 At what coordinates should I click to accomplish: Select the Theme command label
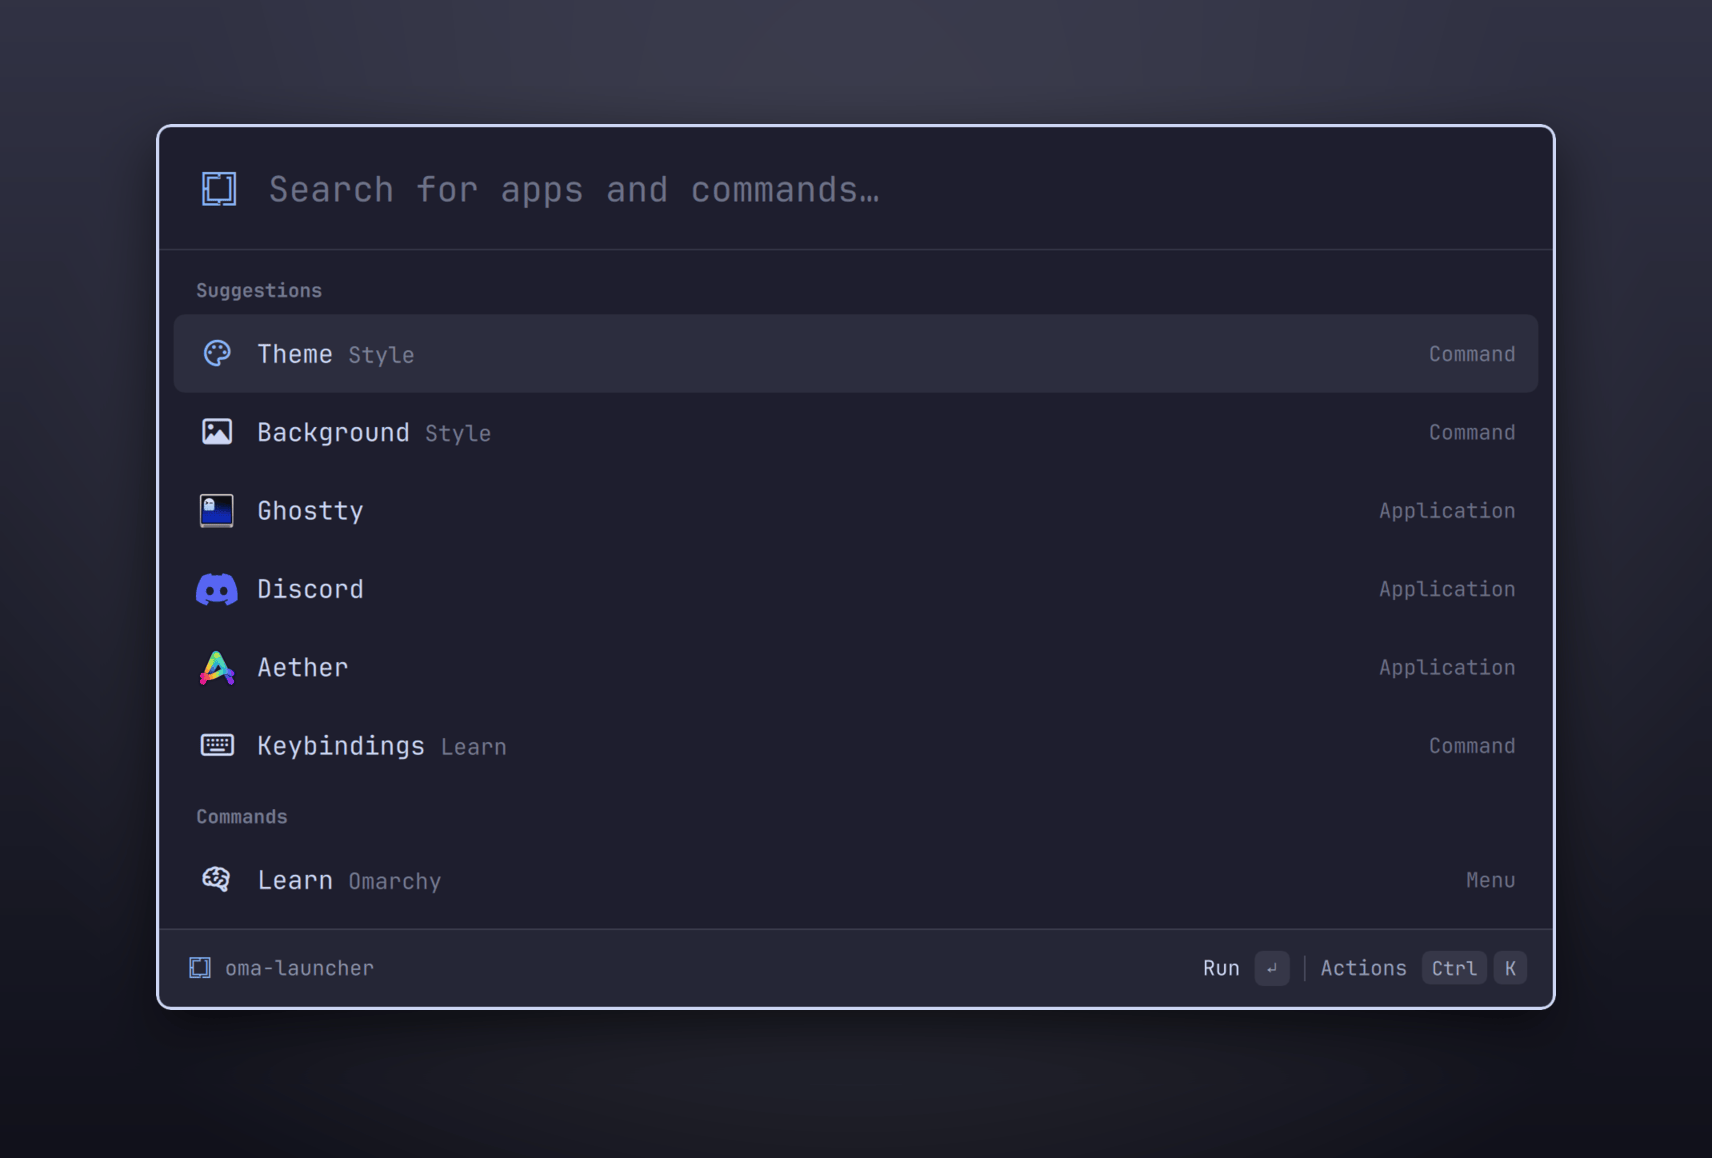295,354
